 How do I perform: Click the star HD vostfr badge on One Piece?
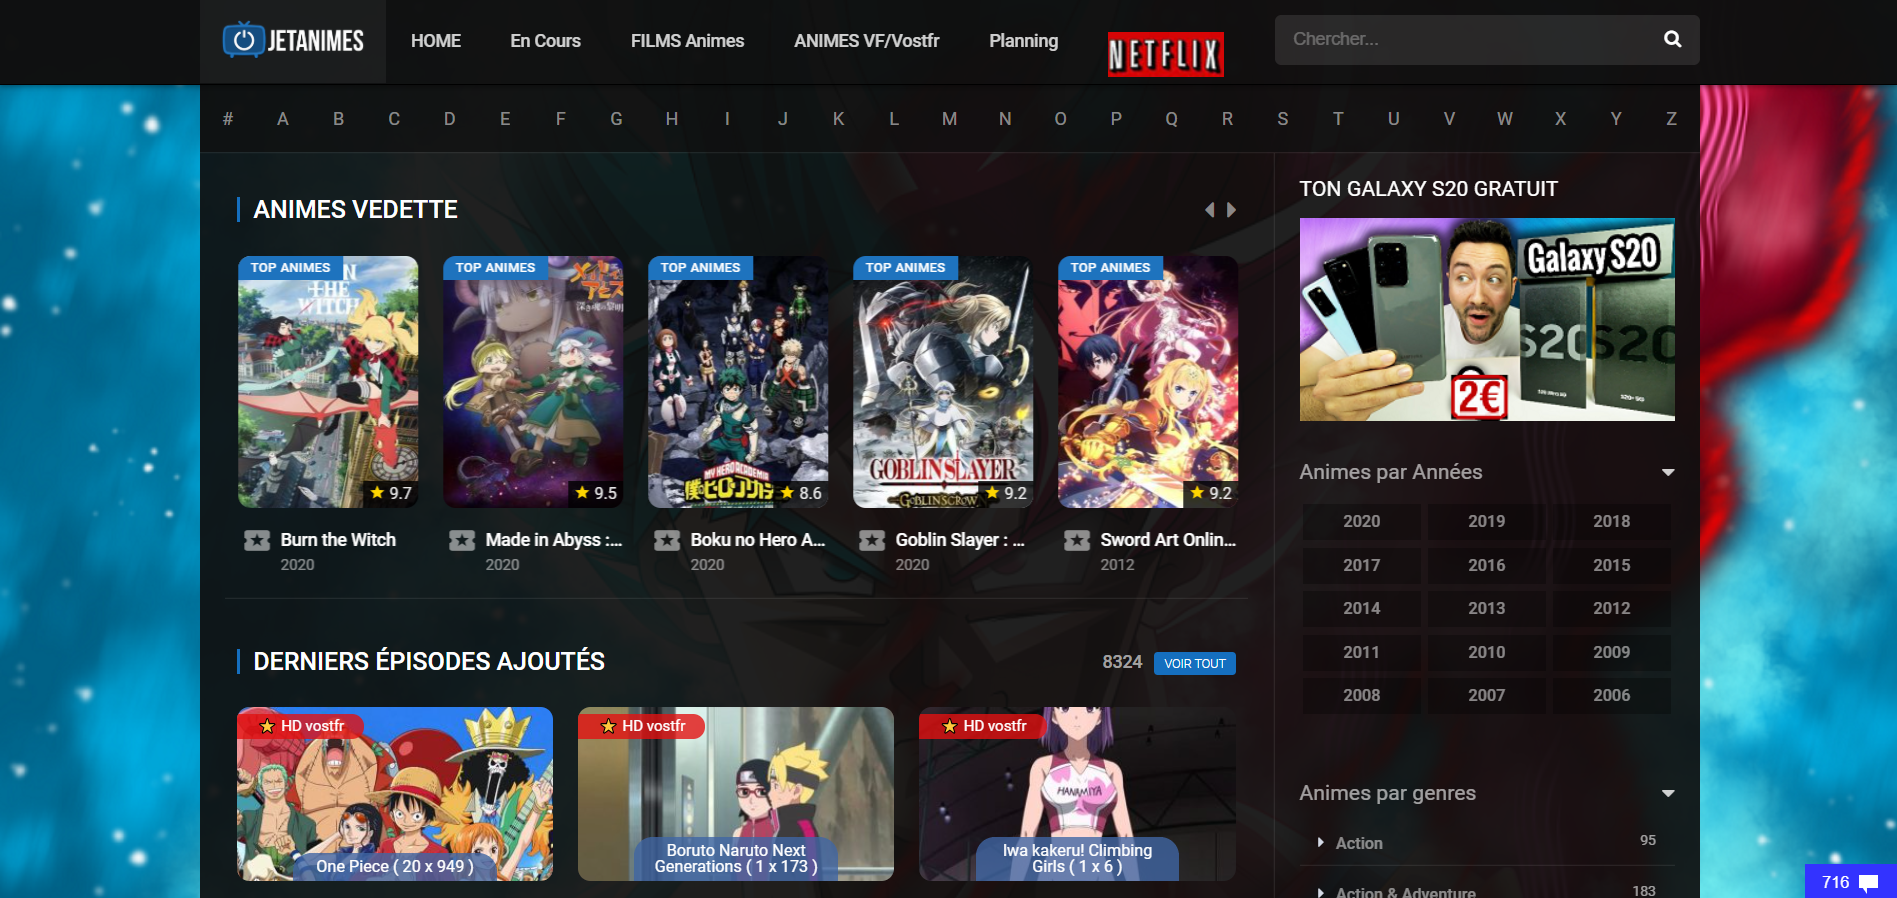tap(300, 726)
